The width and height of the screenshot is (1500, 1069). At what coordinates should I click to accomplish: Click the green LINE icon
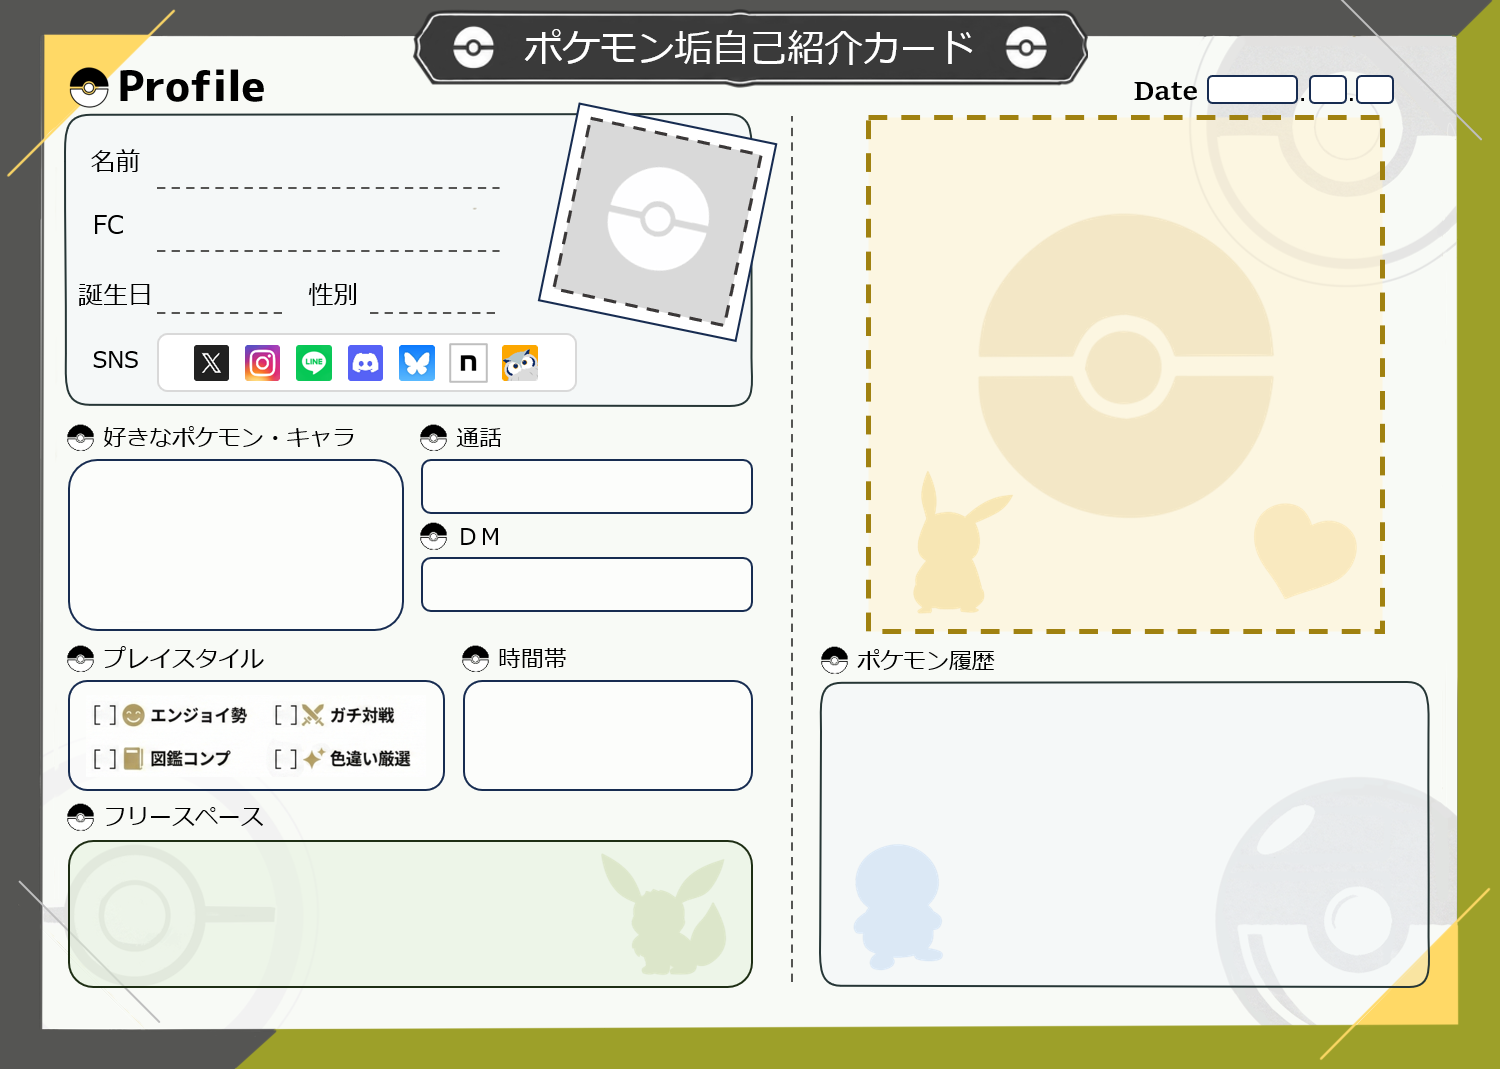click(x=314, y=363)
